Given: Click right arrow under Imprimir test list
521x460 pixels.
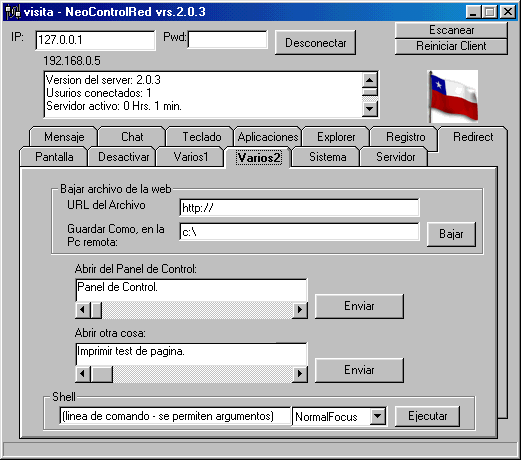Looking at the screenshot, I should [299, 374].
